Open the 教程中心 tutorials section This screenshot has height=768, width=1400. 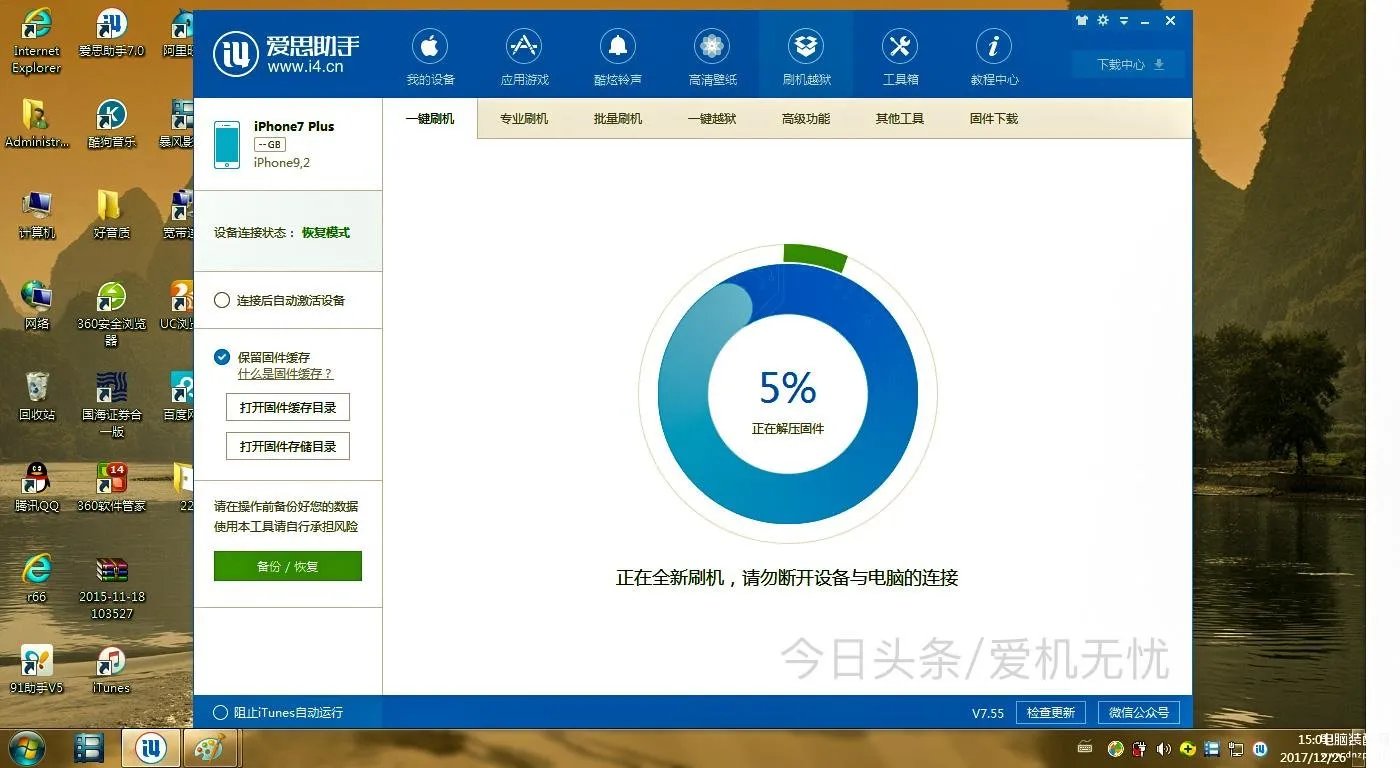tap(993, 55)
